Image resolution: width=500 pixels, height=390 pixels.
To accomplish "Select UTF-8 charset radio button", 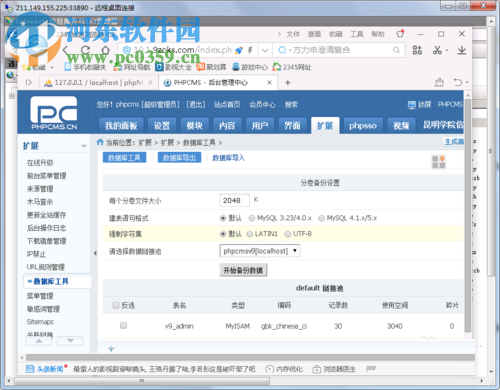I will tap(288, 234).
